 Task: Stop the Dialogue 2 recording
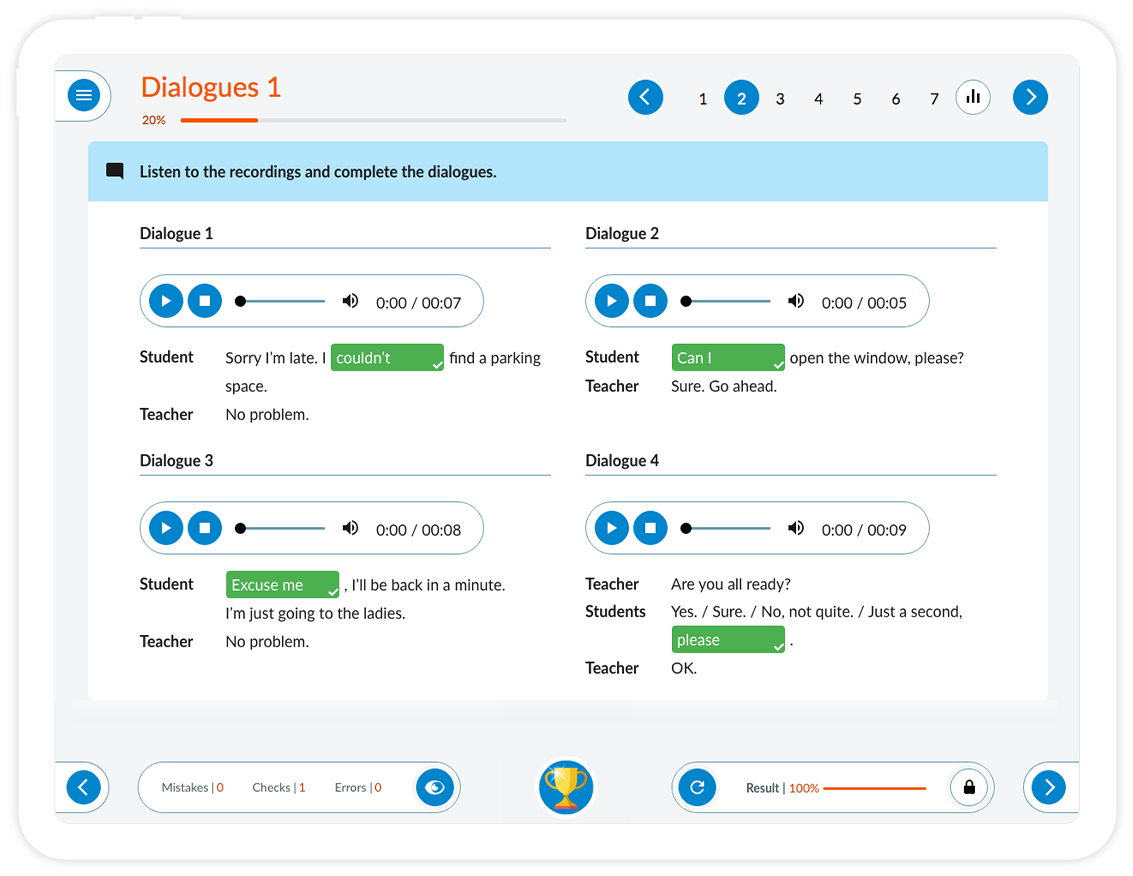pyautogui.click(x=650, y=301)
